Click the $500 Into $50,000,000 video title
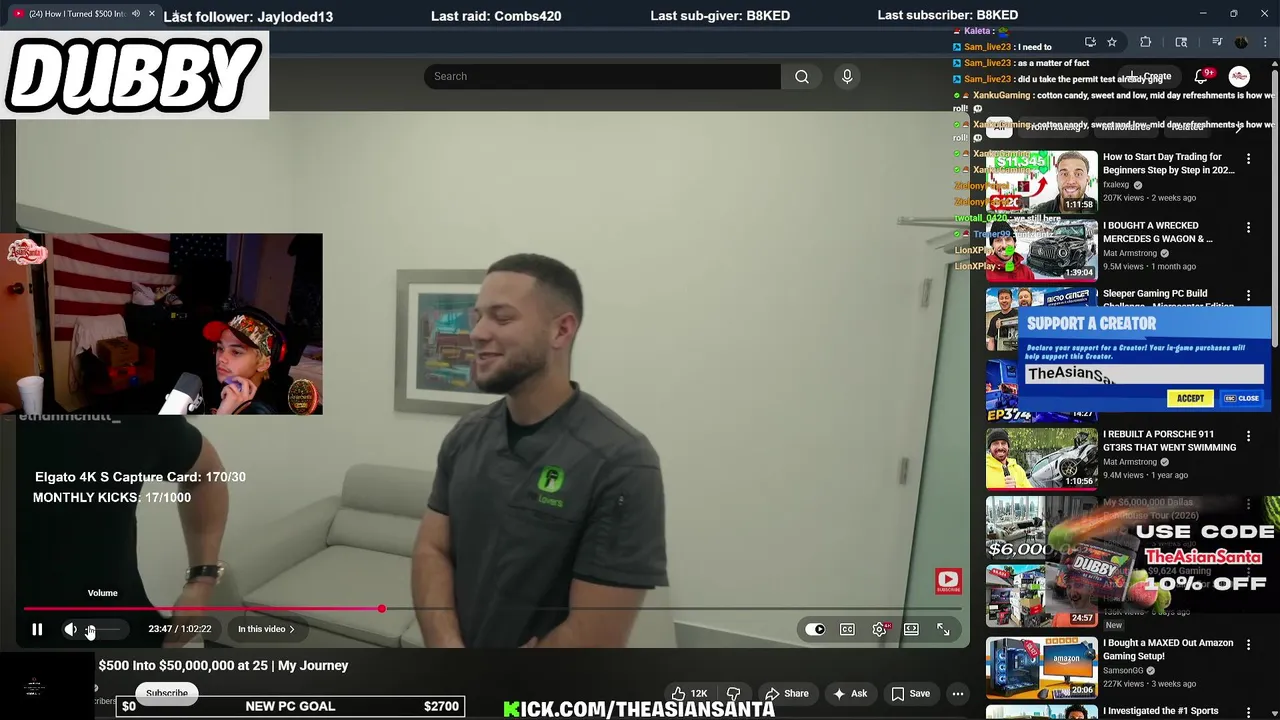 click(223, 665)
